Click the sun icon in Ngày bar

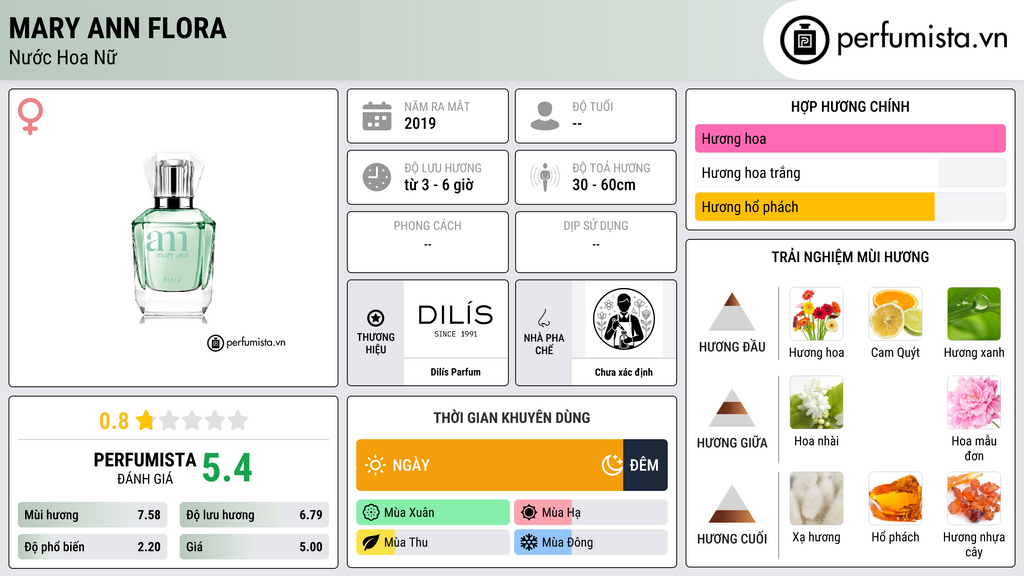pos(375,465)
